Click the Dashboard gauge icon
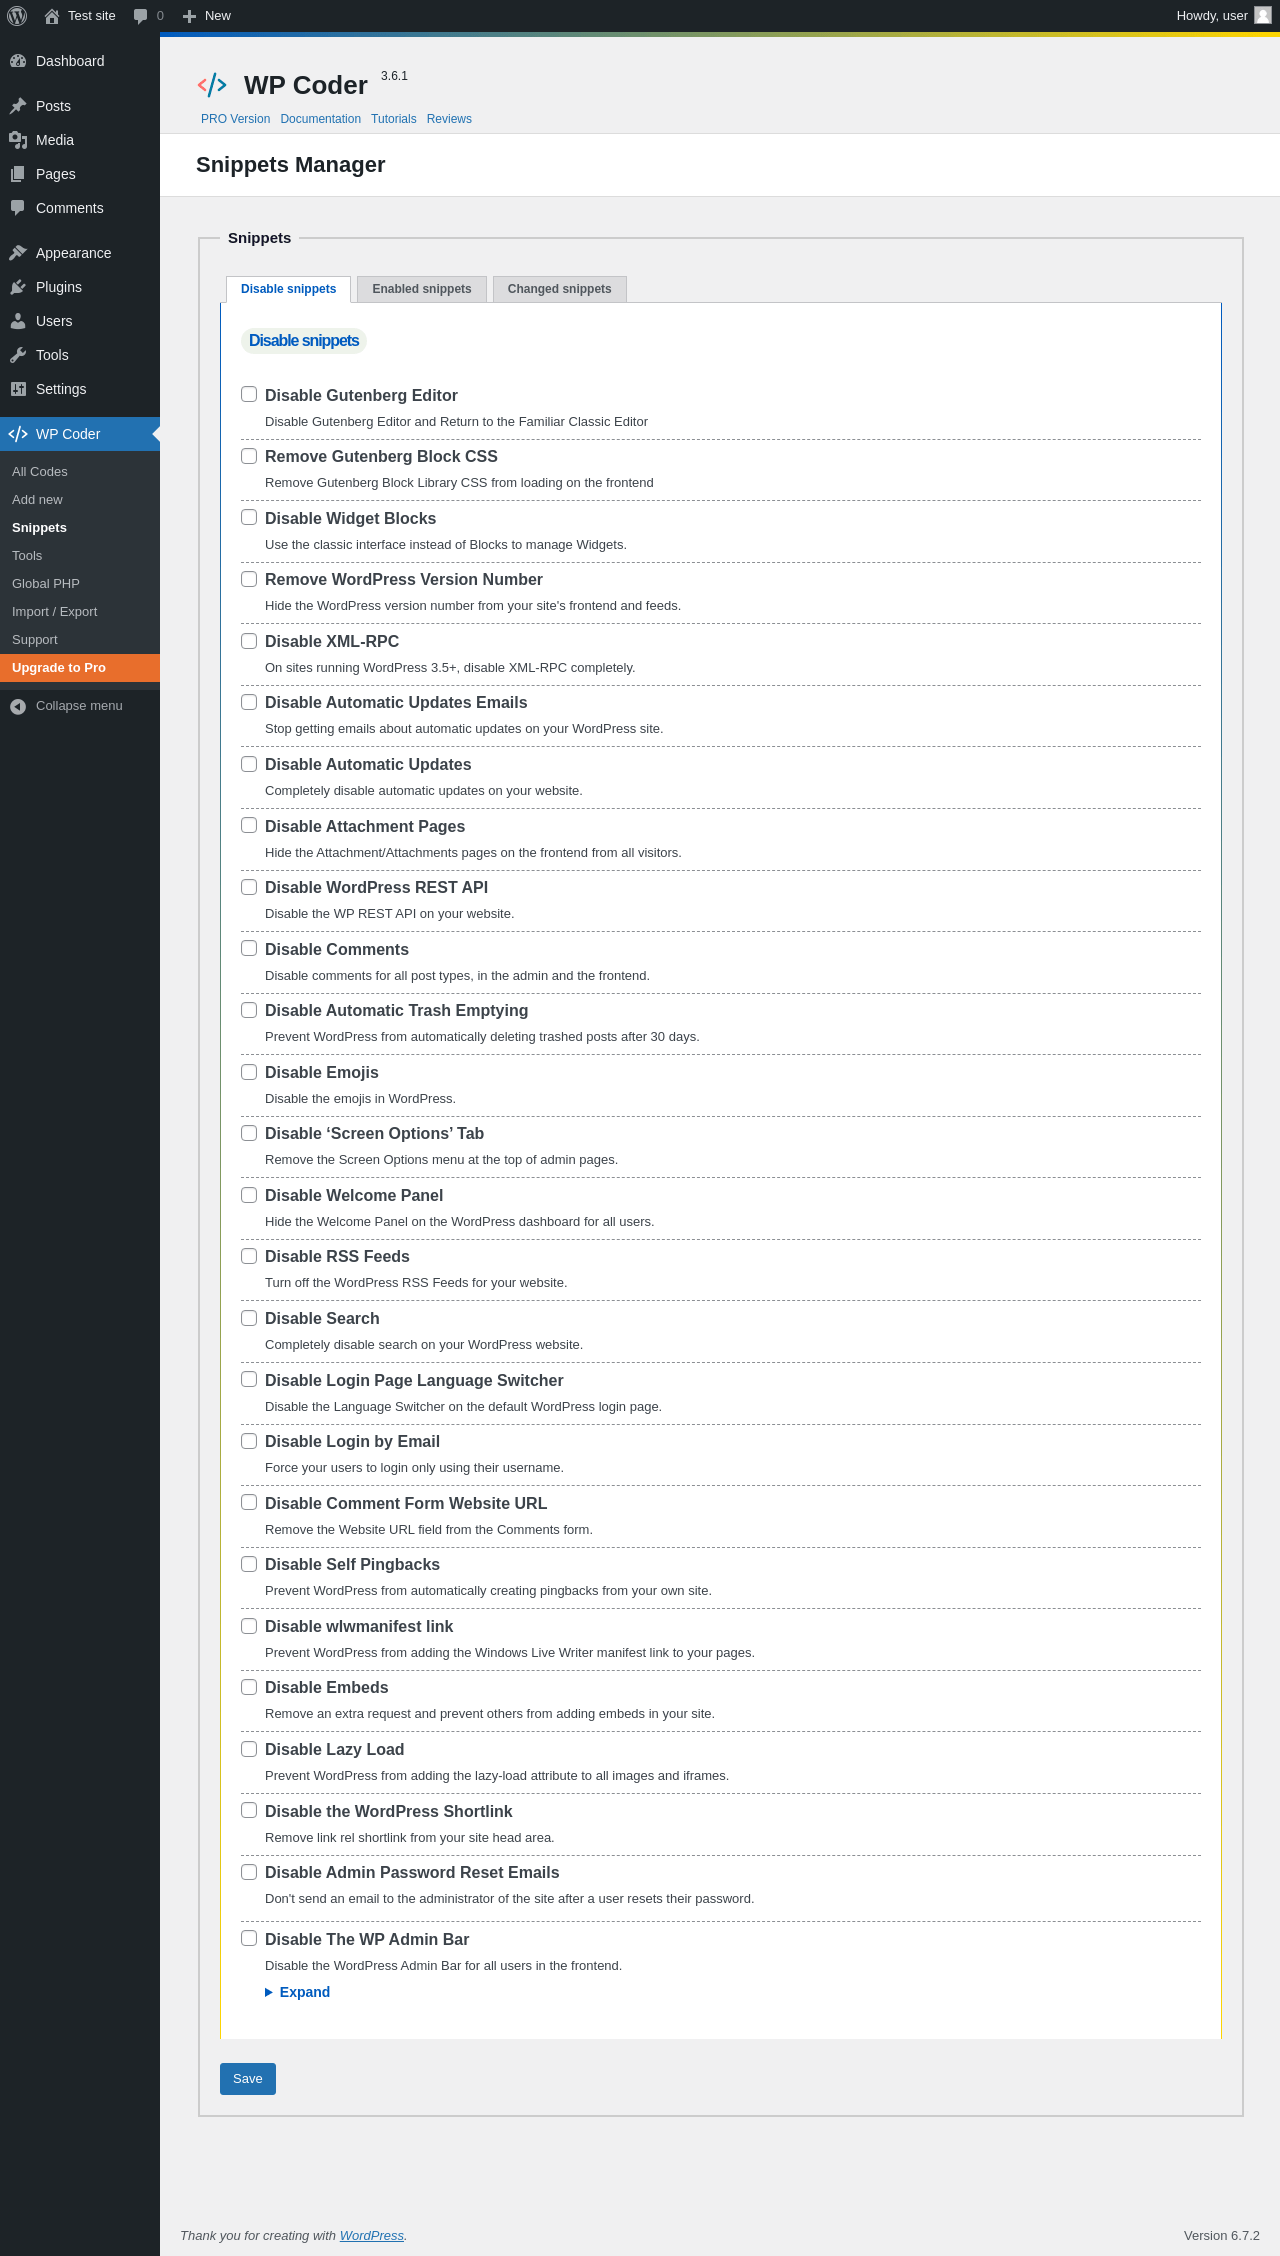Image resolution: width=1280 pixels, height=2256 pixels. point(18,61)
